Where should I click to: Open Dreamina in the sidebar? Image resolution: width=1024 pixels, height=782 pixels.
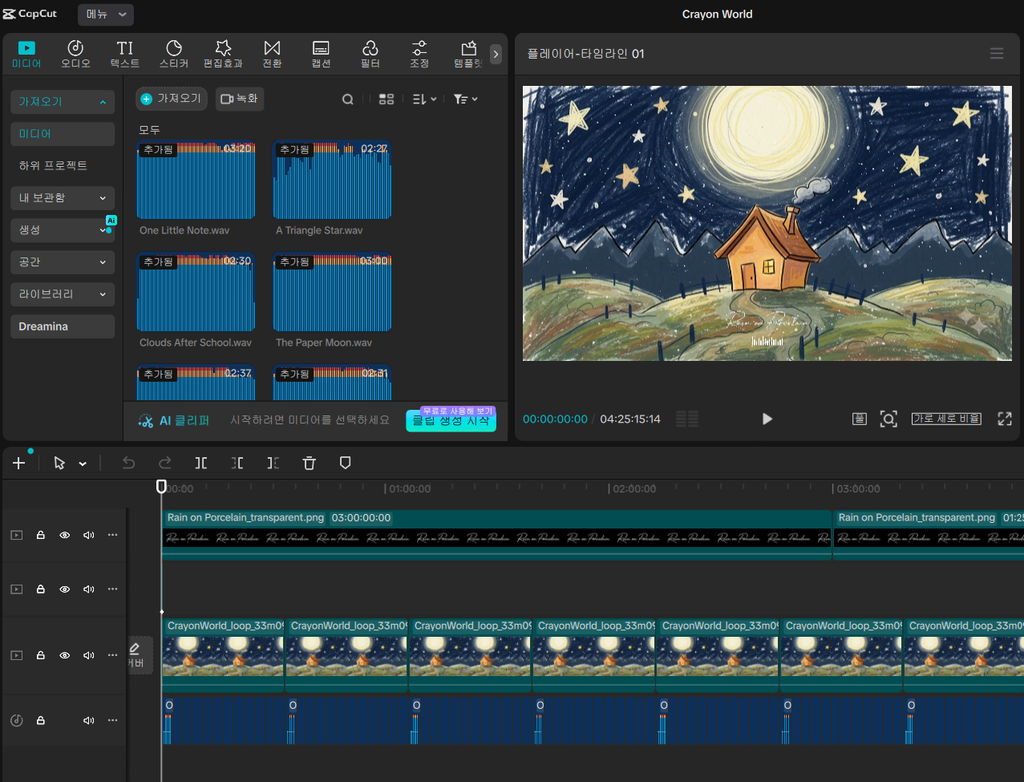click(x=63, y=326)
